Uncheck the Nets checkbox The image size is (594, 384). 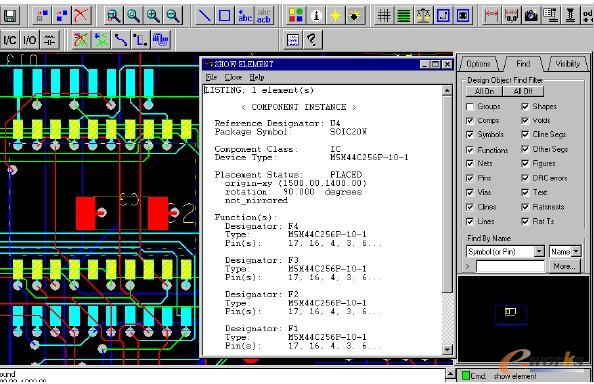pos(470,164)
